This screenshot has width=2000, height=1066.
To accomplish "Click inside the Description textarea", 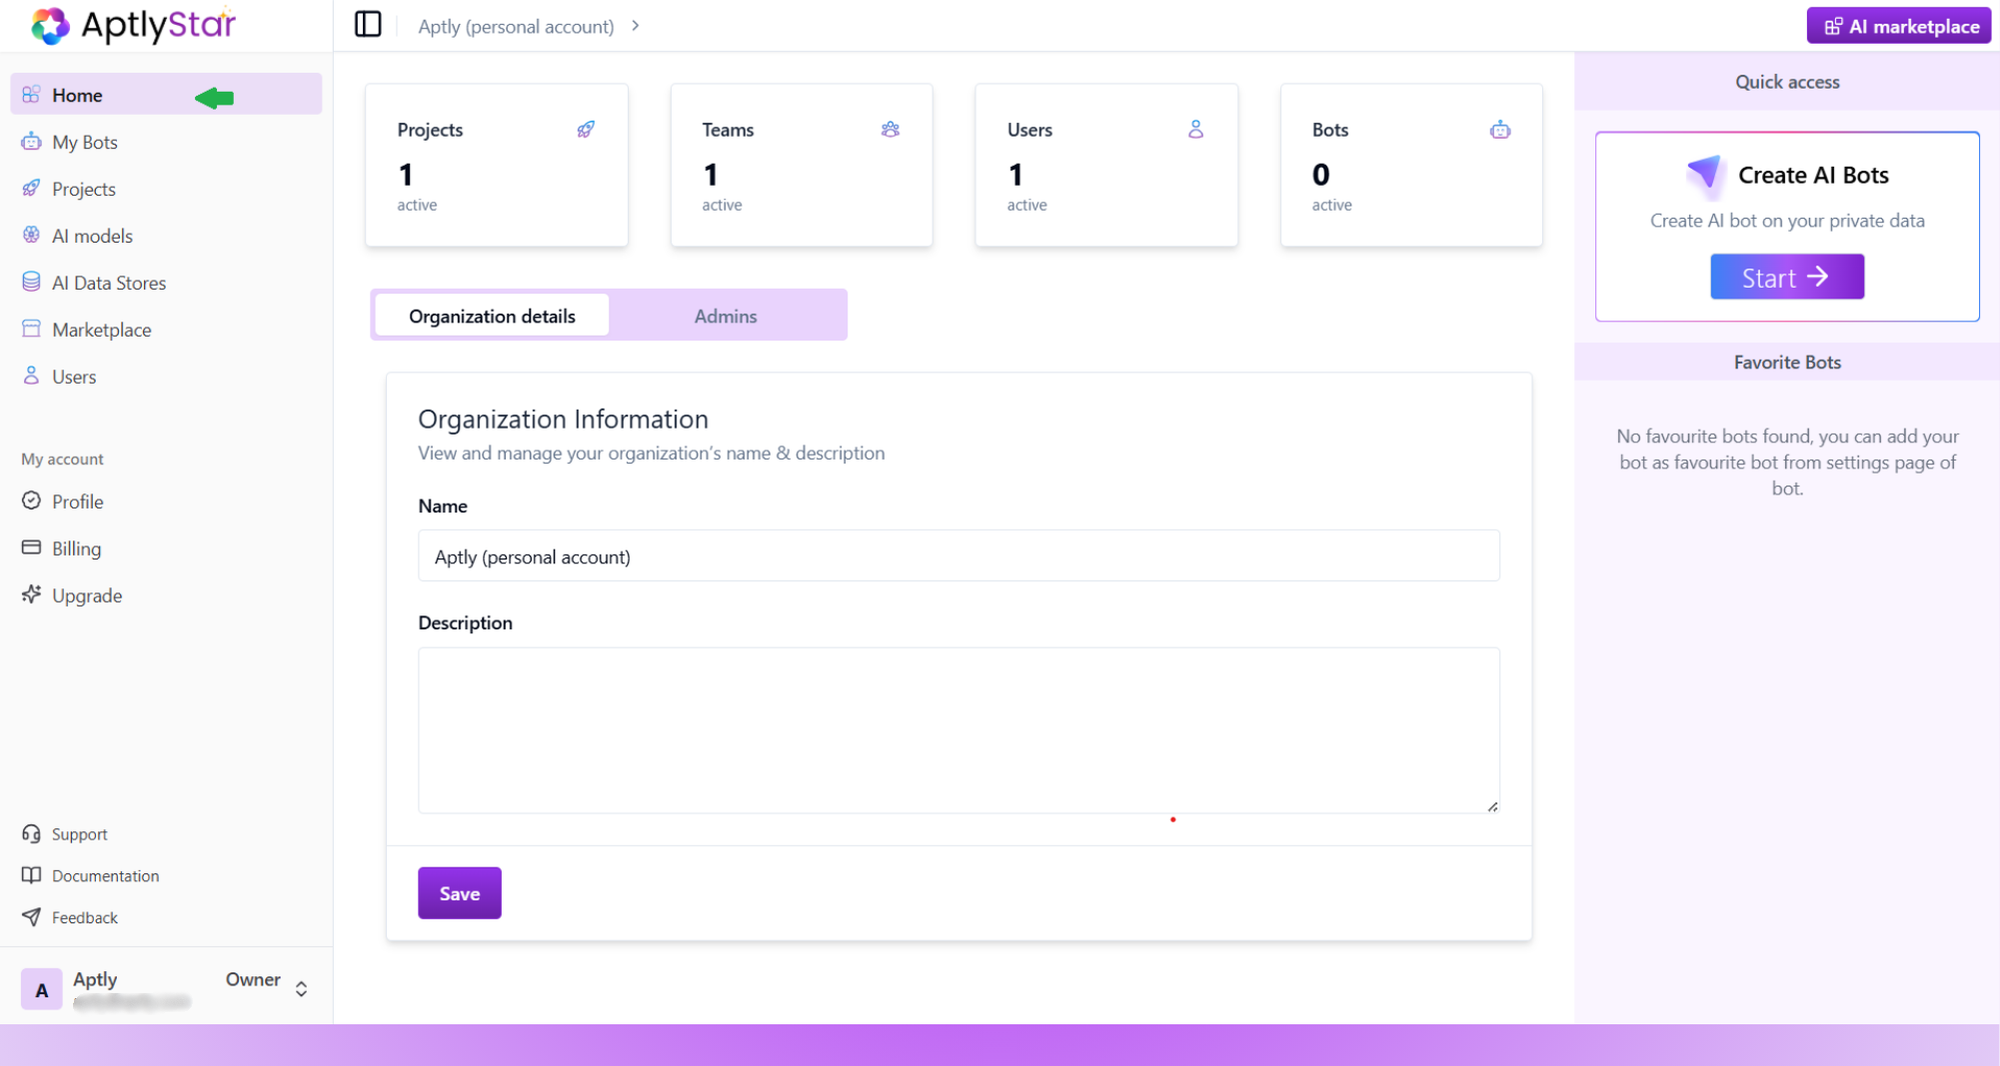I will [959, 730].
